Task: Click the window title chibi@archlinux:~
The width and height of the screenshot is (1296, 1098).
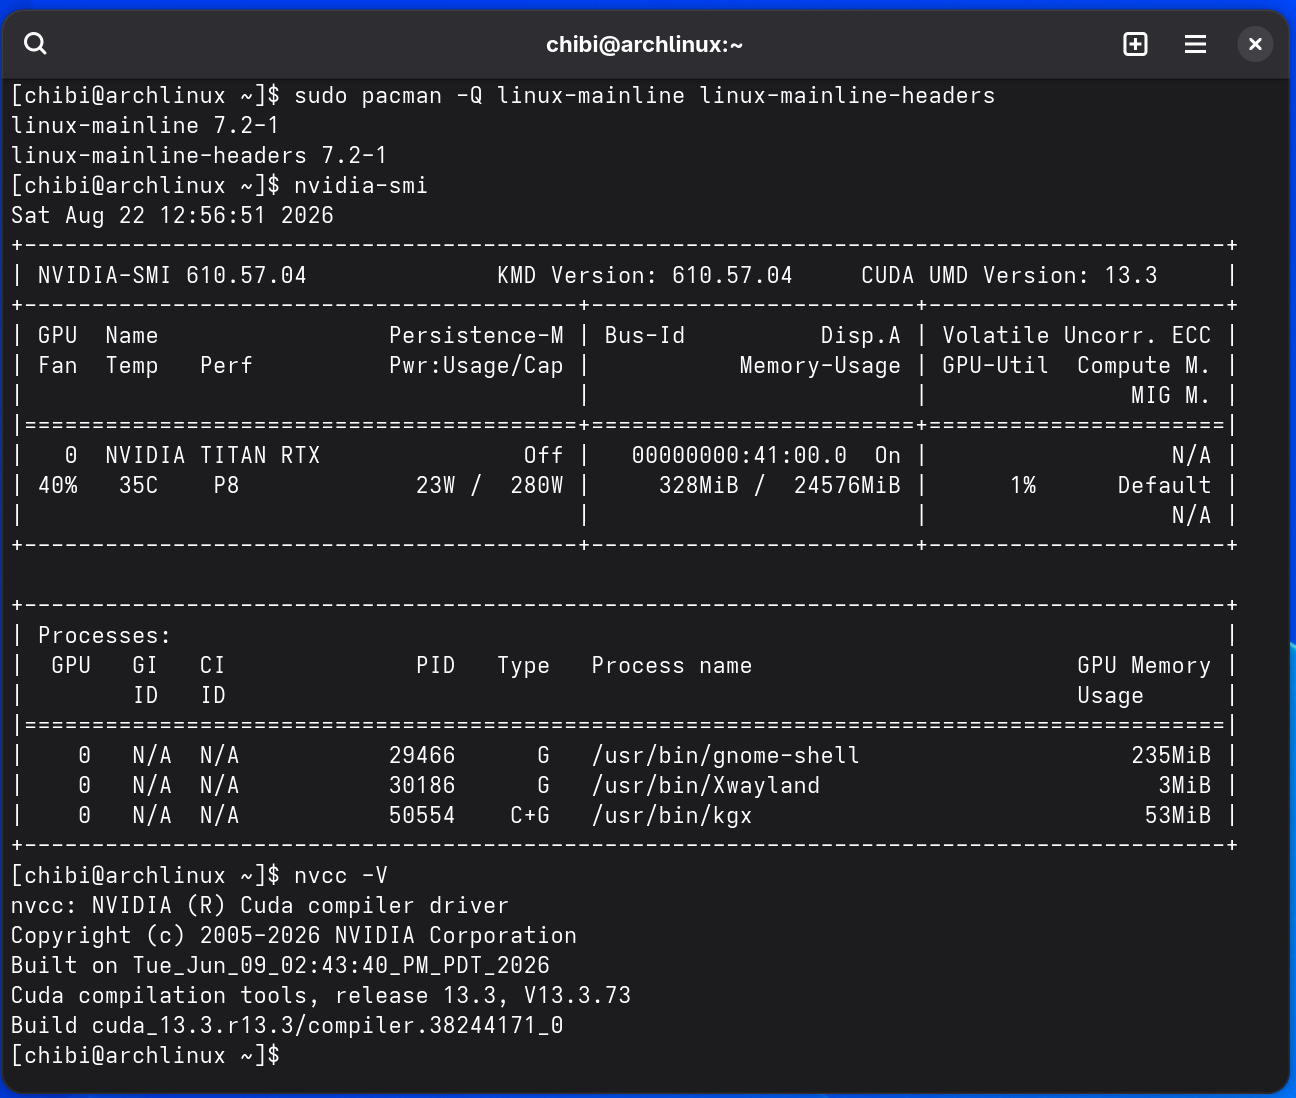Action: tap(644, 45)
